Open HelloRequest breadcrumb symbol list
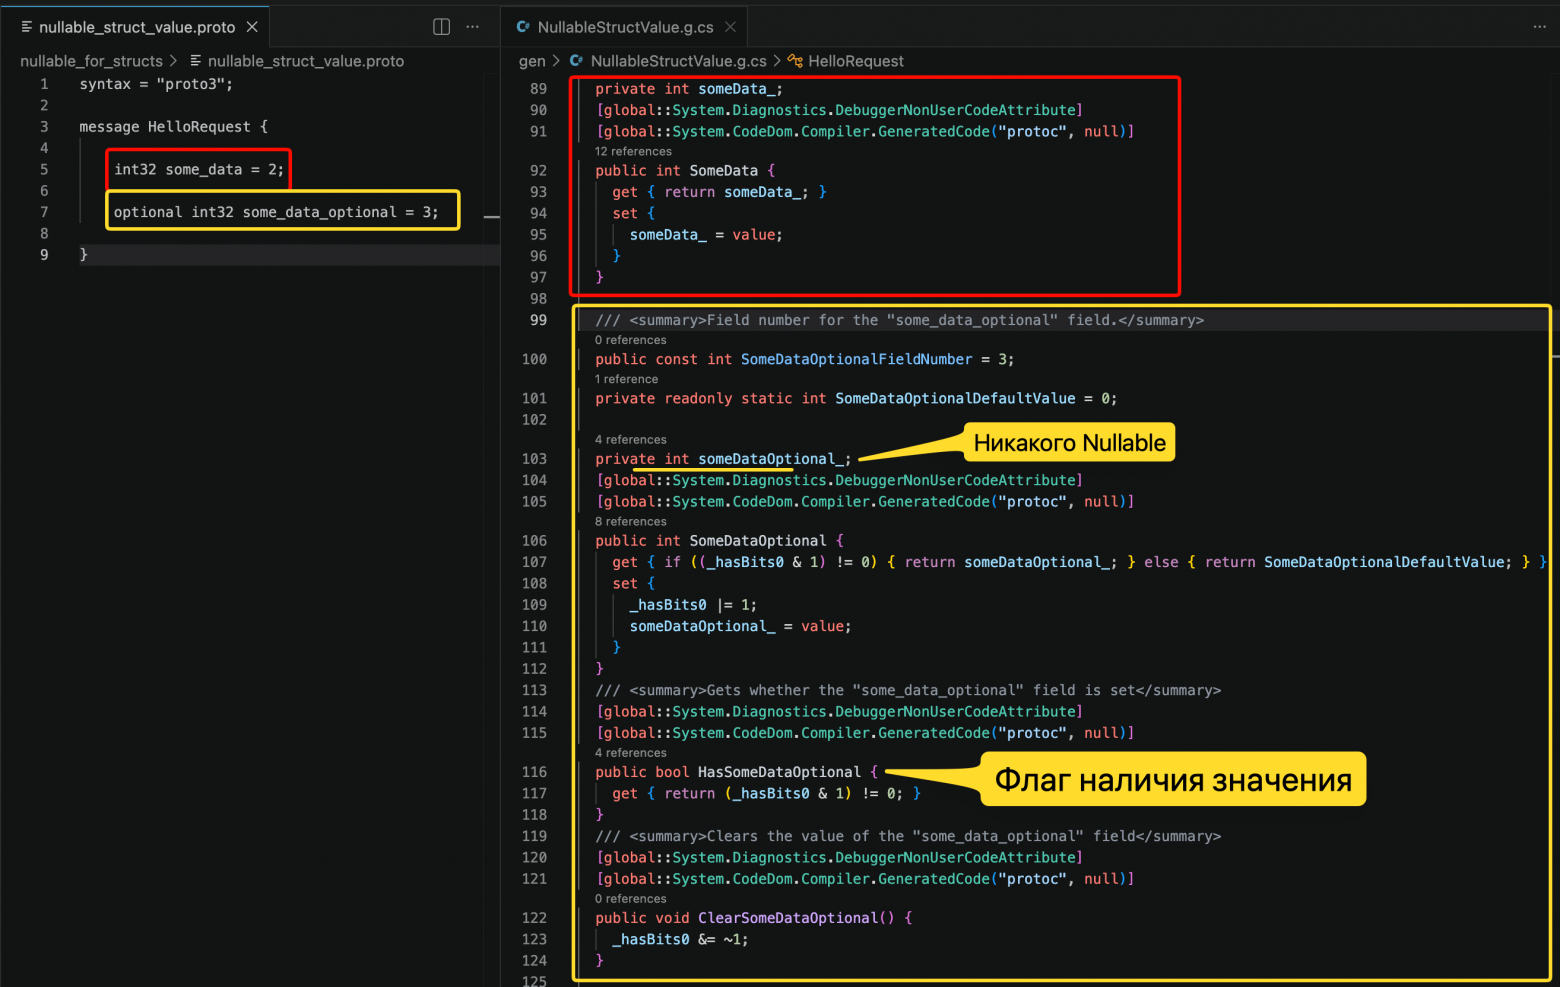This screenshot has width=1560, height=987. (x=856, y=61)
